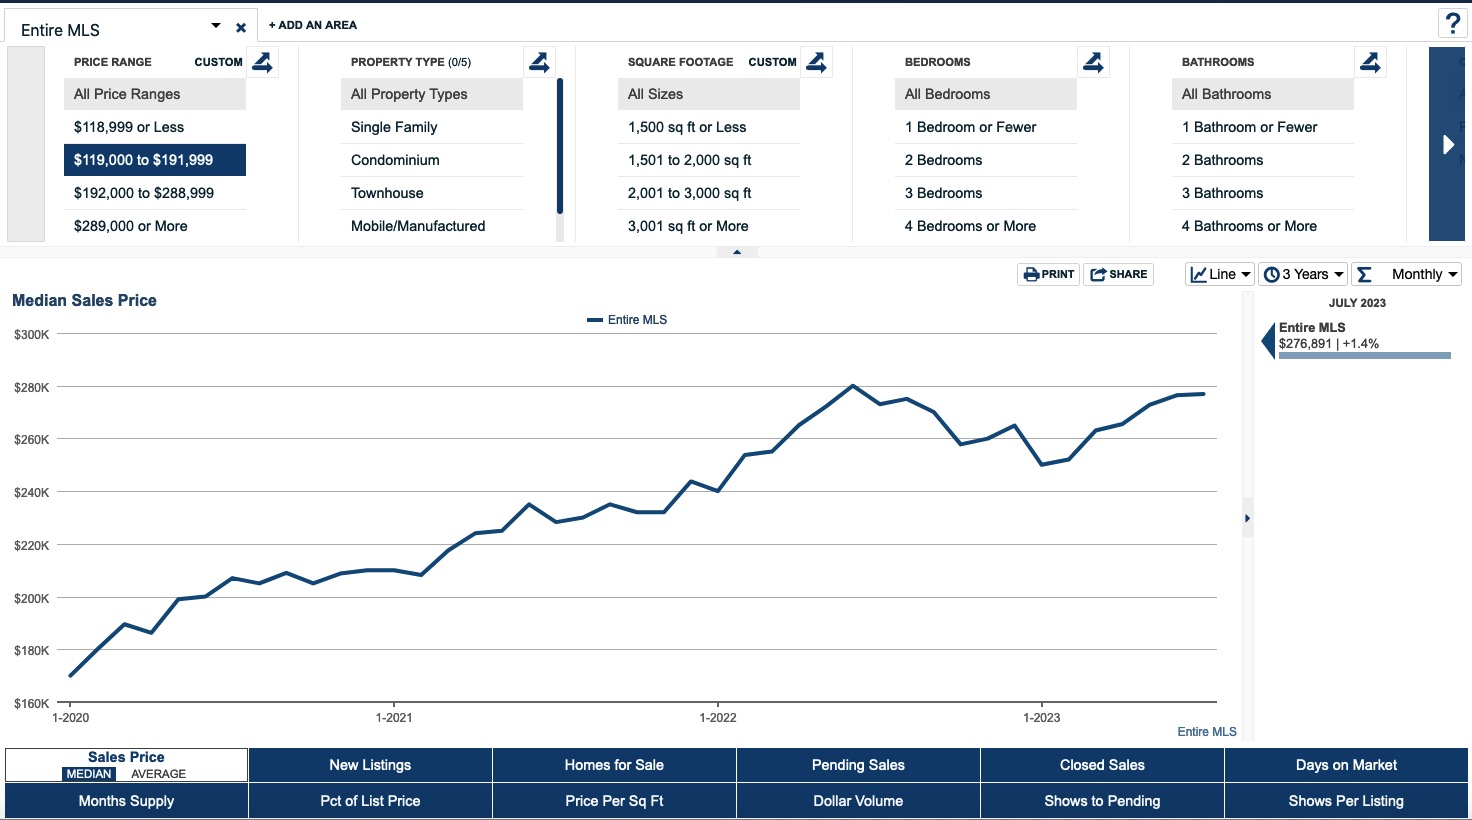Open the Monthly calculation dropdown

(x=1406, y=274)
